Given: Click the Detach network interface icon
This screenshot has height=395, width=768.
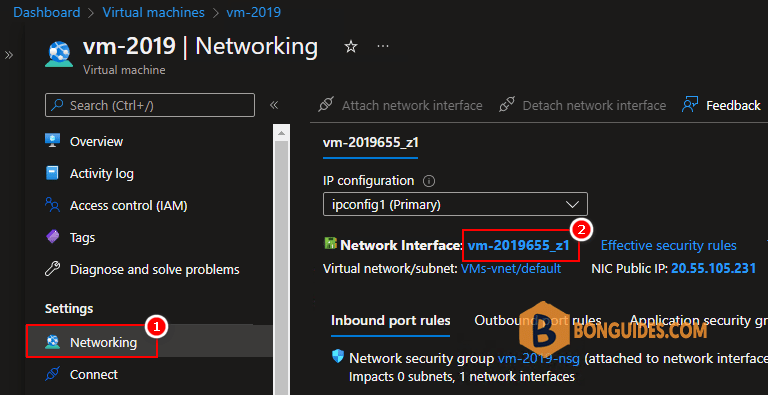Looking at the screenshot, I should [506, 105].
